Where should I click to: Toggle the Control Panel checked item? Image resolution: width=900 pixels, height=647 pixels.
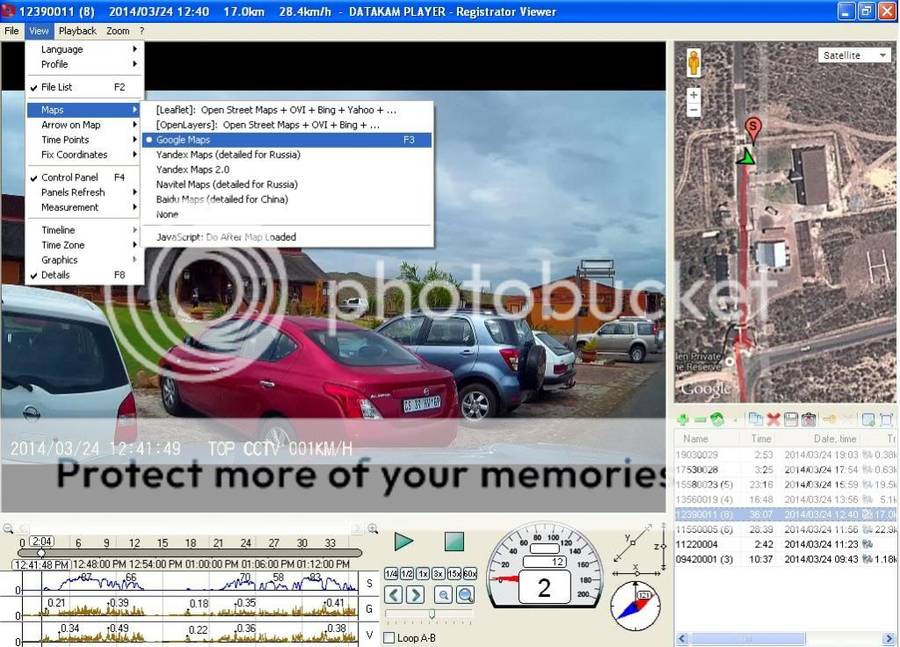click(x=69, y=177)
